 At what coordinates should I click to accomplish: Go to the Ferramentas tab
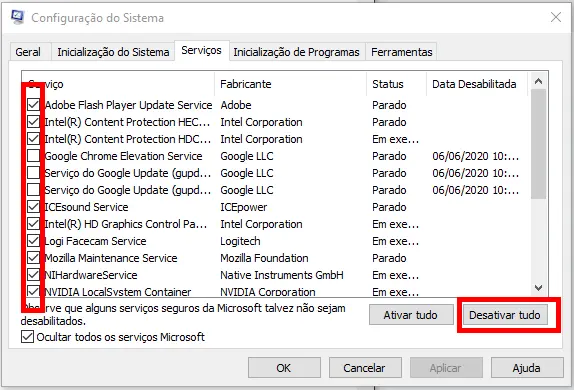pos(402,52)
